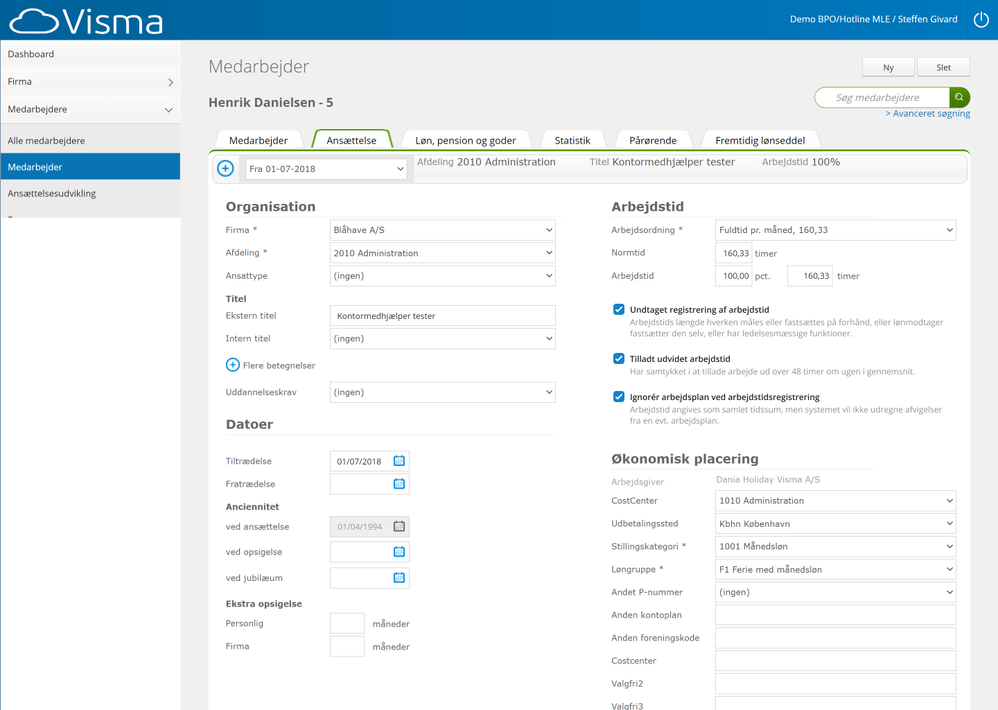The image size is (998, 710).
Task: Collapse the Medarbejdere sidebar menu
Action: coord(90,109)
